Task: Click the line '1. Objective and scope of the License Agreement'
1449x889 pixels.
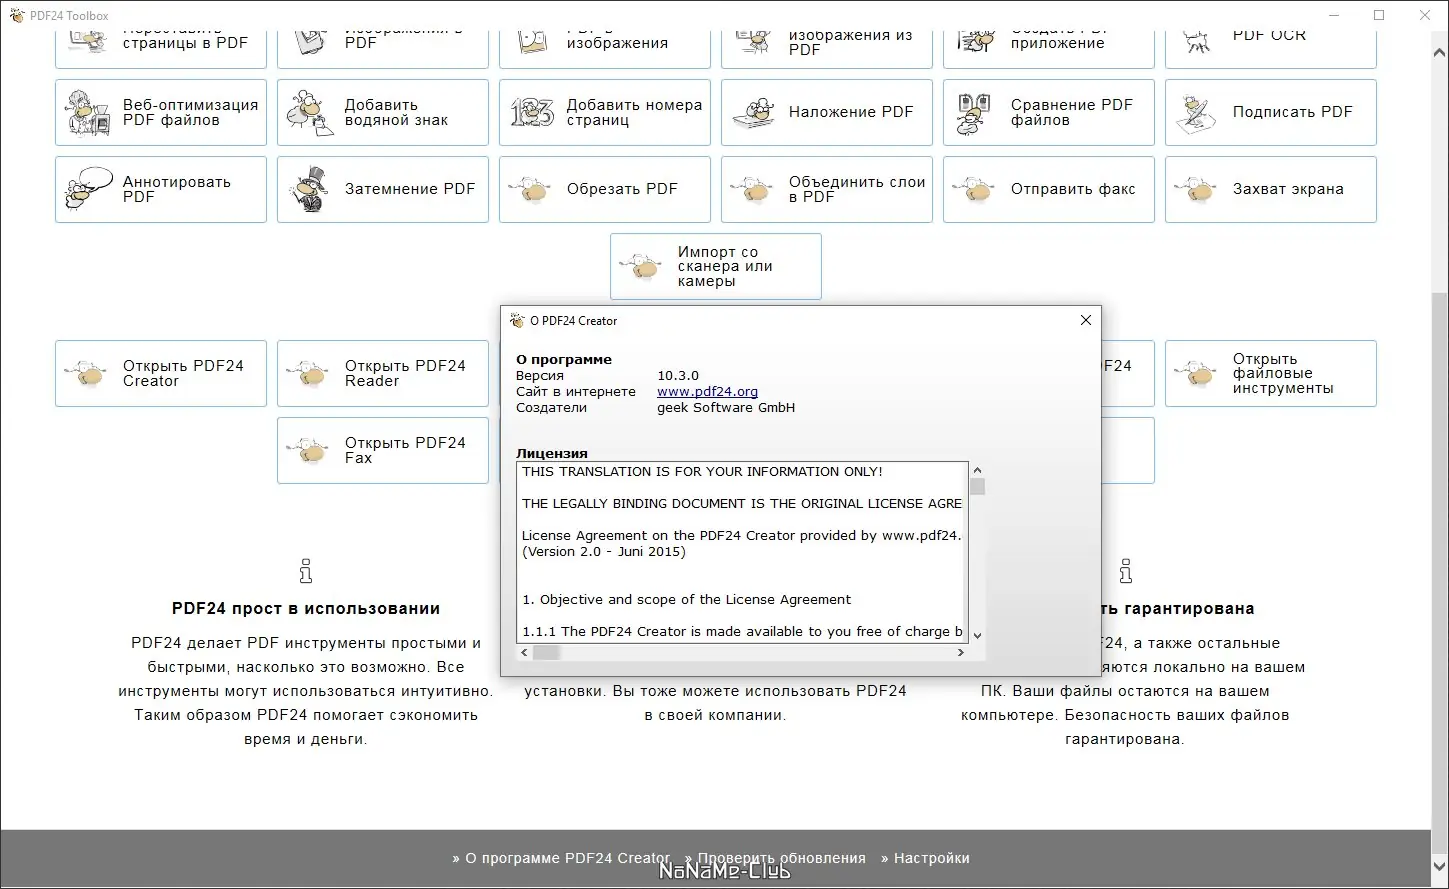Action: click(x=686, y=600)
